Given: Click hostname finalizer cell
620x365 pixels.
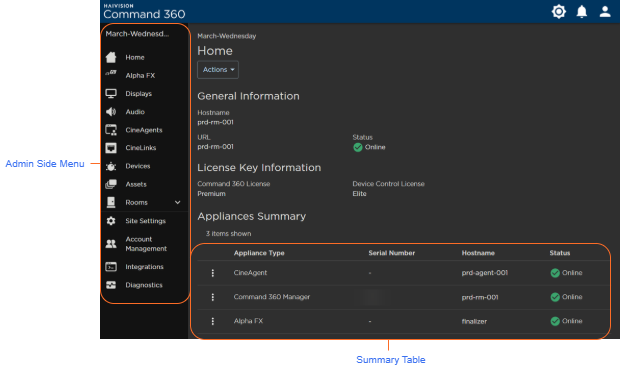Looking at the screenshot, I should 474,322.
